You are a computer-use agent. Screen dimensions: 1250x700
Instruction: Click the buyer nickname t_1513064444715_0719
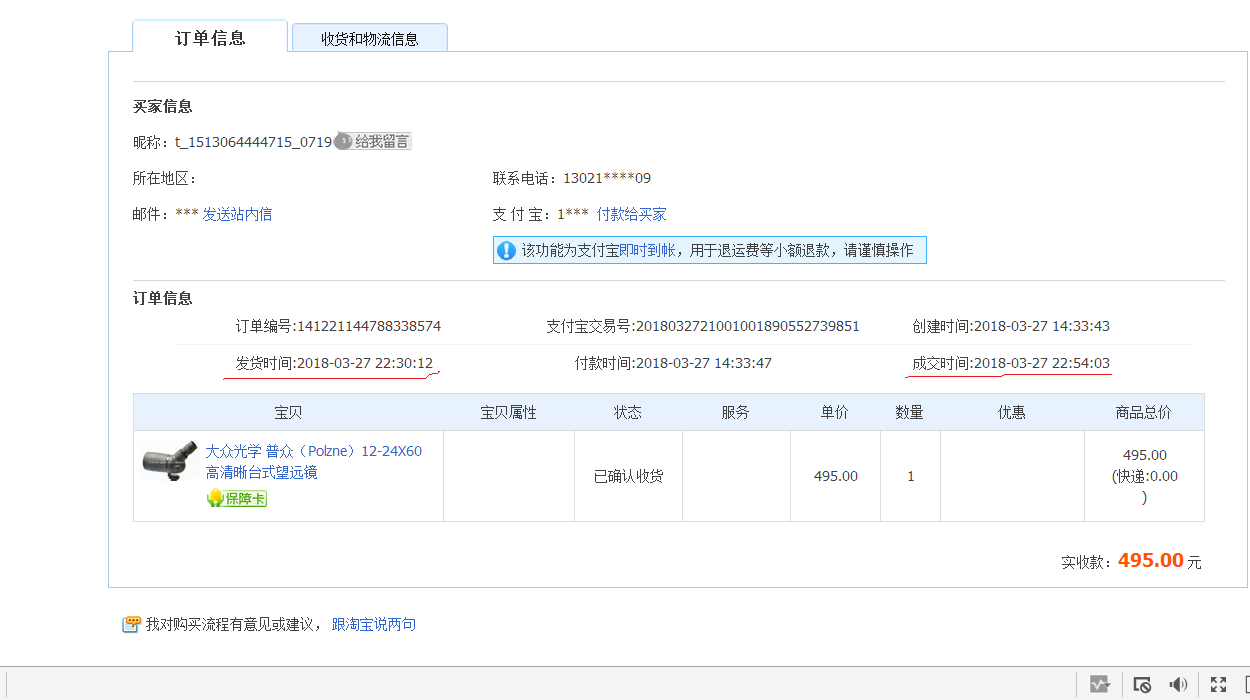253,142
